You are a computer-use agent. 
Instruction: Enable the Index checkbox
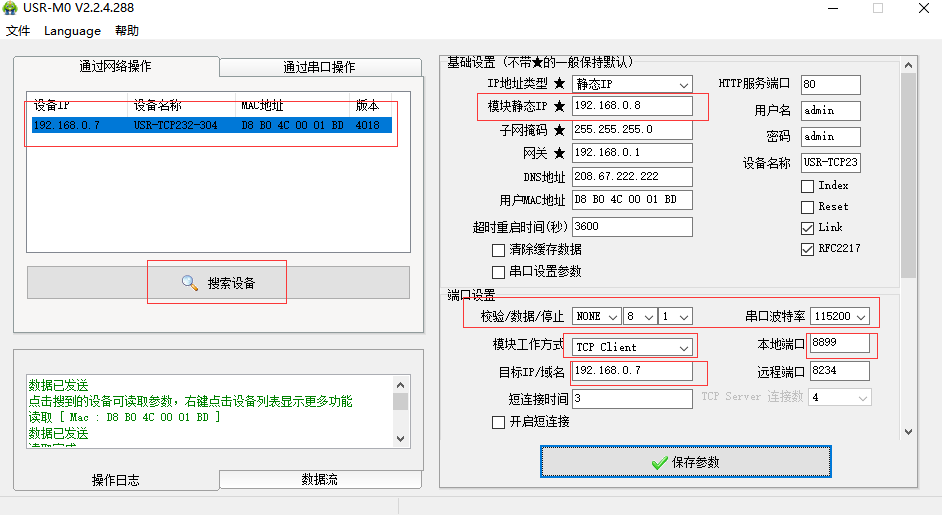pyautogui.click(x=807, y=186)
